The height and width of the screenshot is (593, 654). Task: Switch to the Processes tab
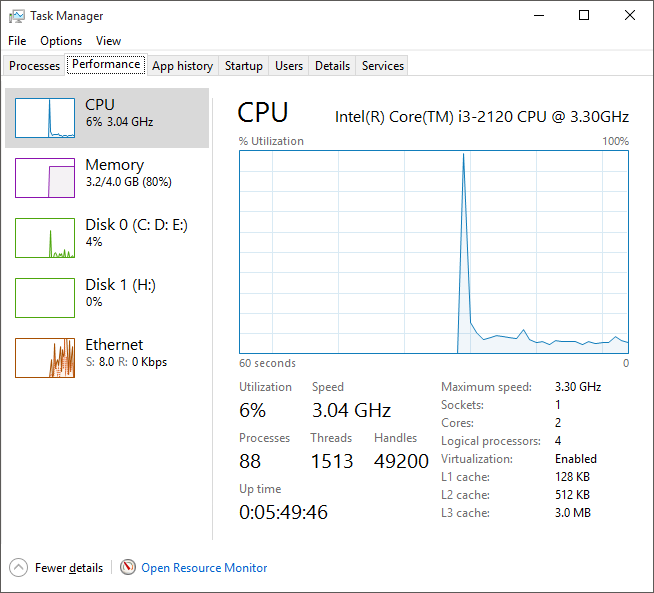[34, 66]
